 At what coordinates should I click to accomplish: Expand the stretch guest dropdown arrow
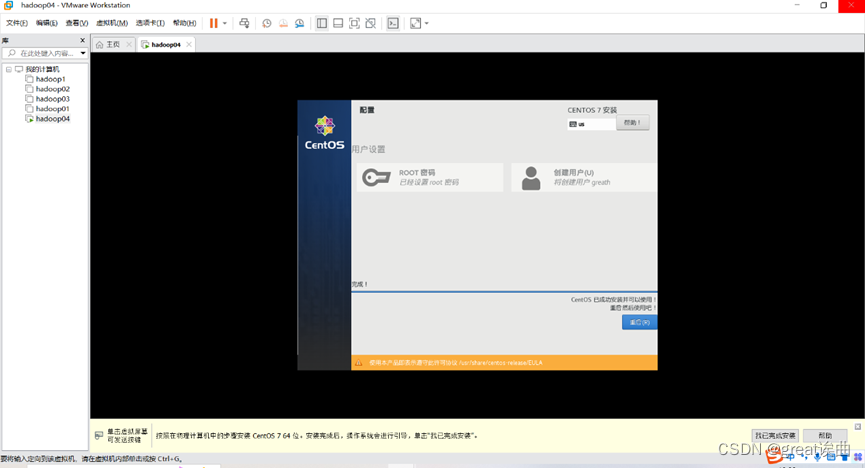(426, 23)
